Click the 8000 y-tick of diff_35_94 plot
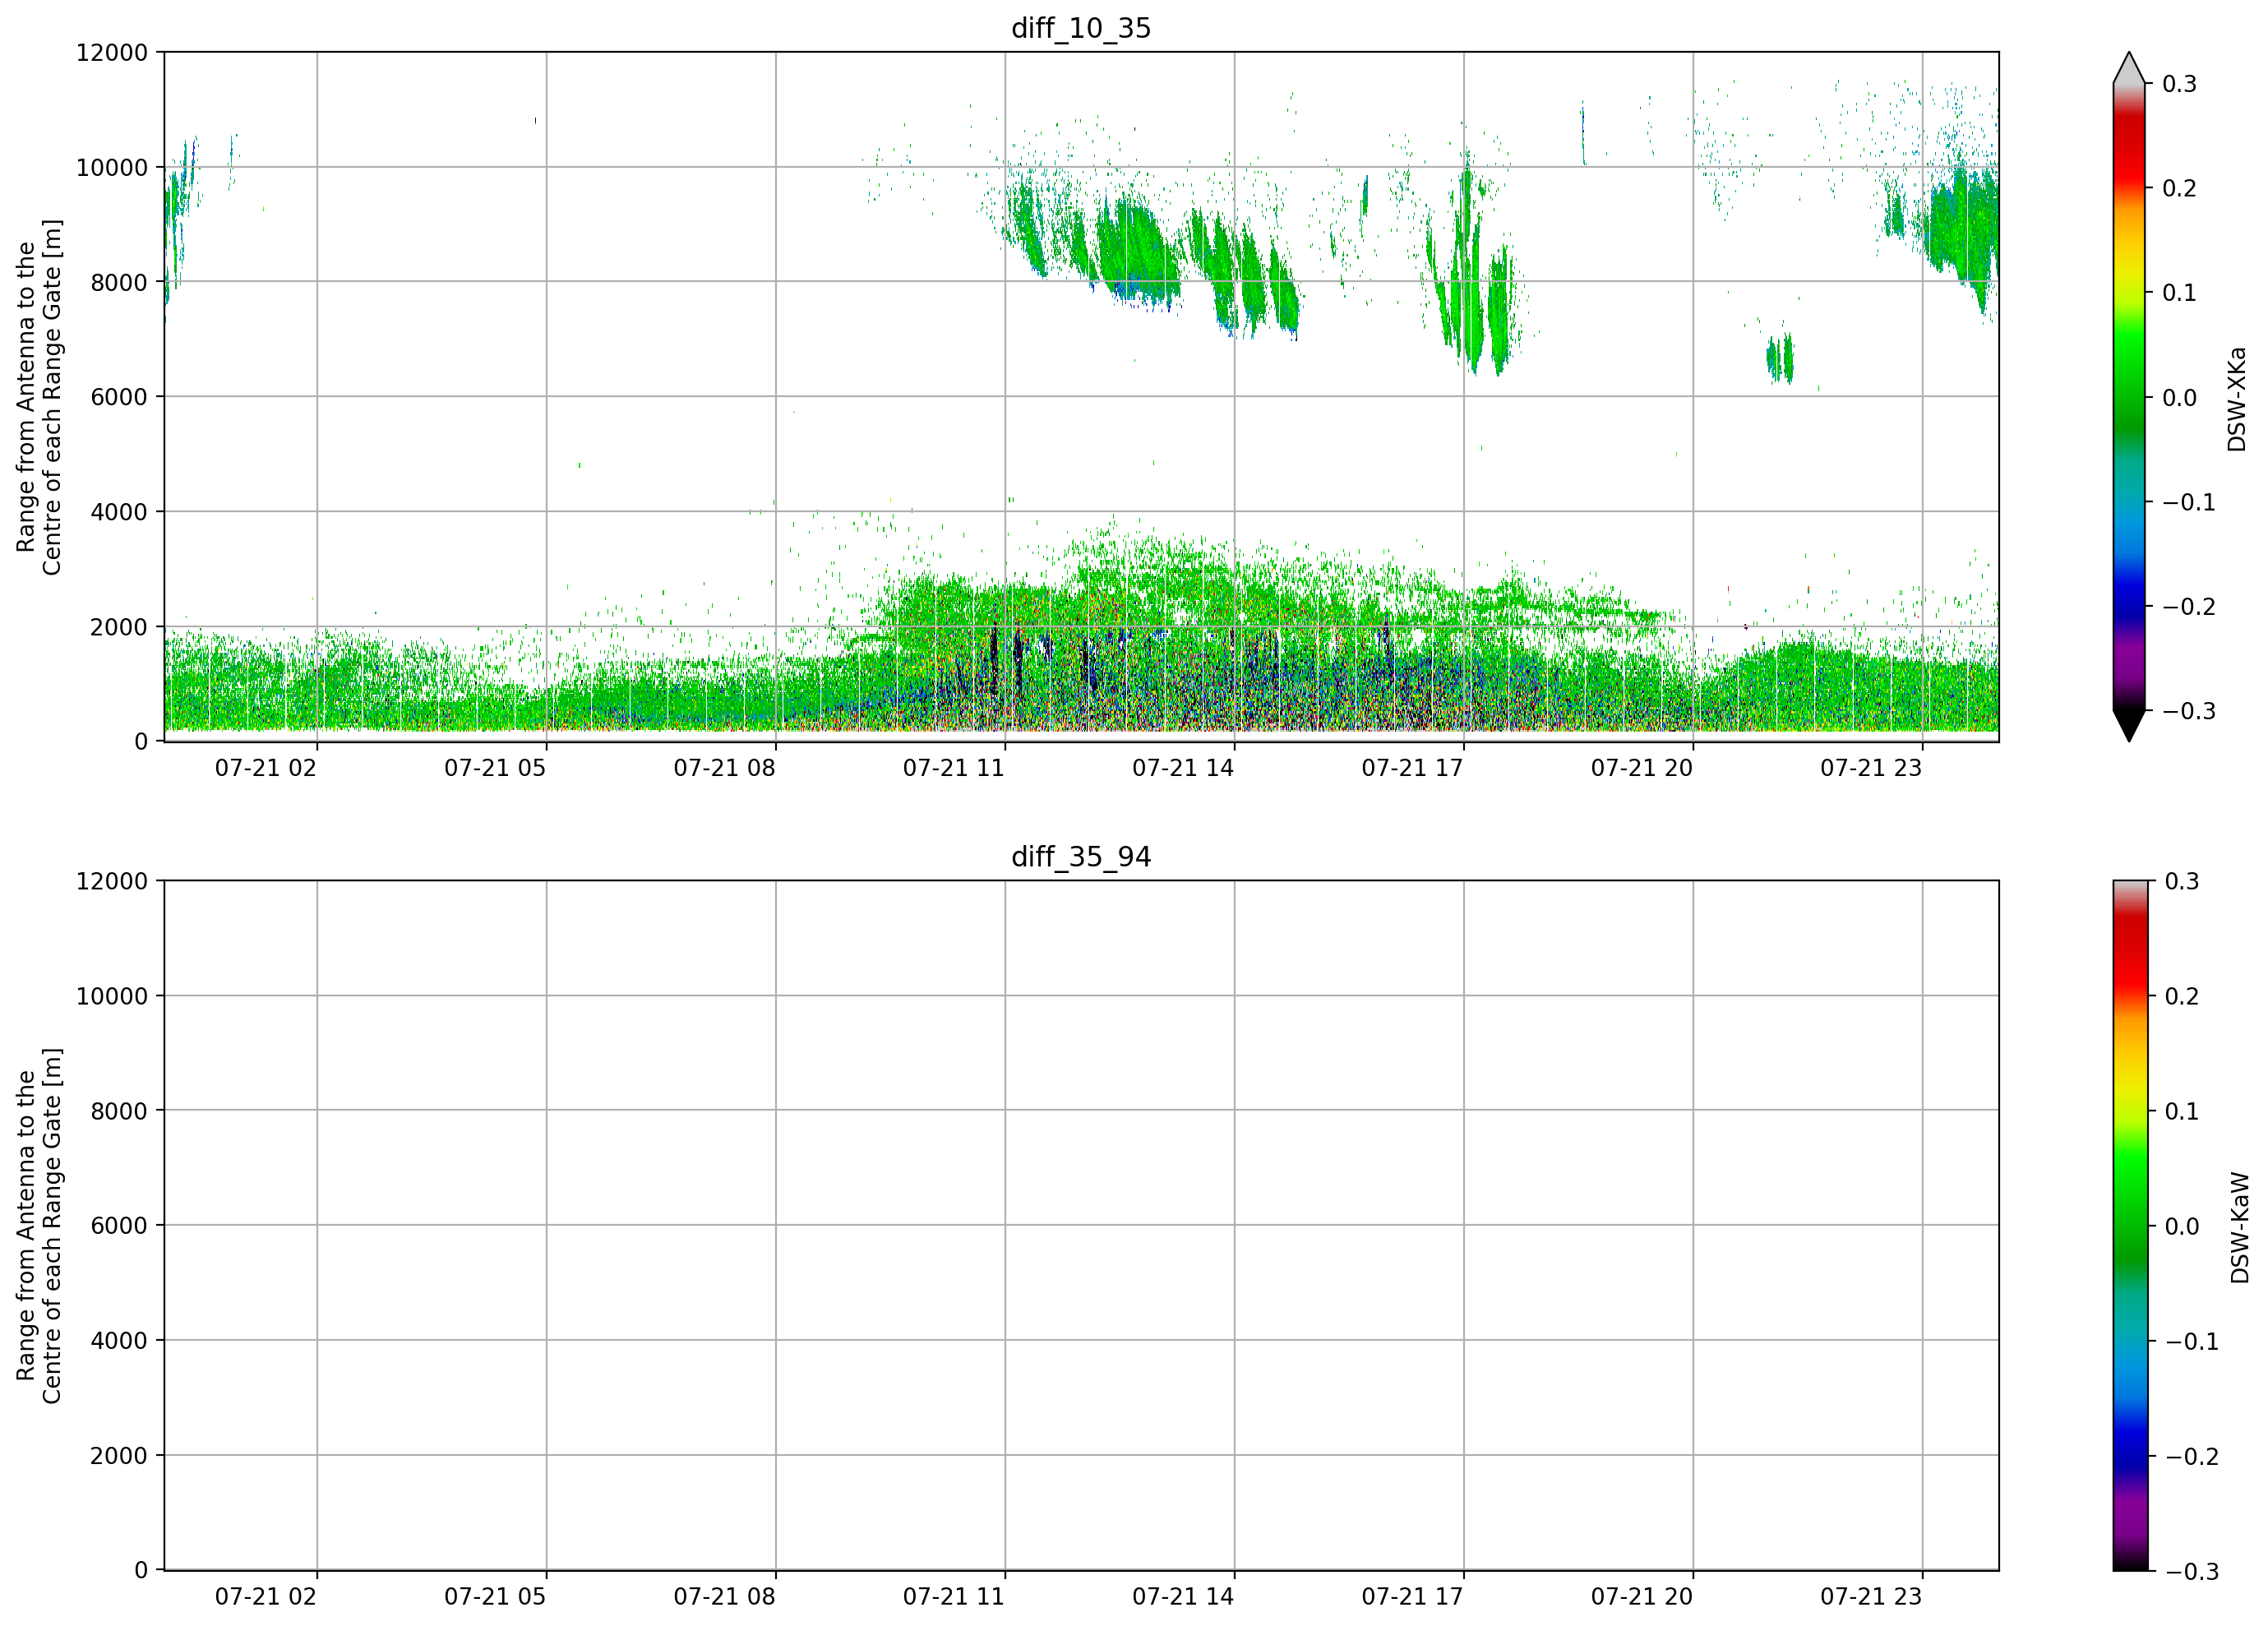The height and width of the screenshot is (1626, 2268). point(119,1111)
